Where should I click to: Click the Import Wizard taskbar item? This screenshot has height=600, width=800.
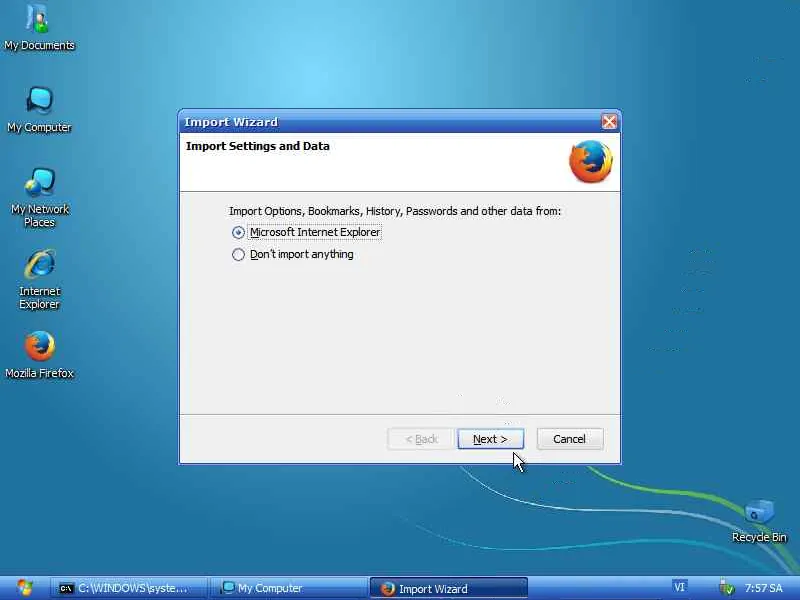coord(448,588)
